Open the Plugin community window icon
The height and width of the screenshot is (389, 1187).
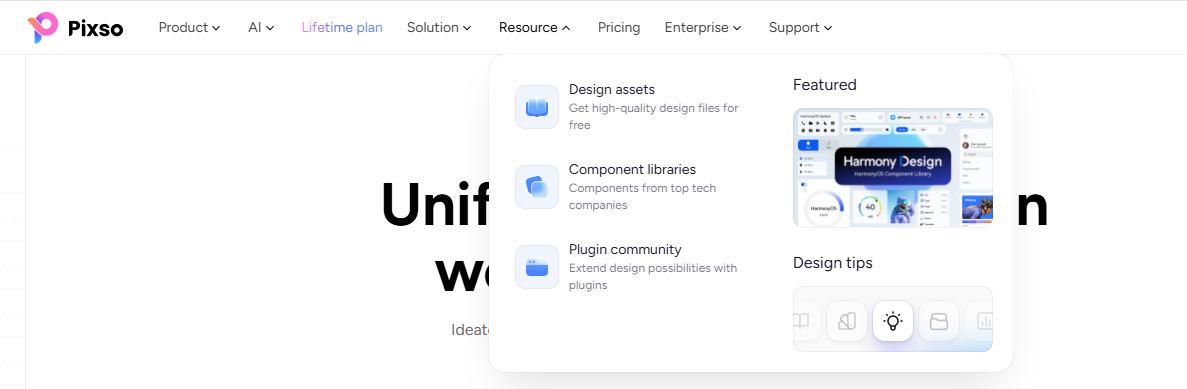[537, 267]
